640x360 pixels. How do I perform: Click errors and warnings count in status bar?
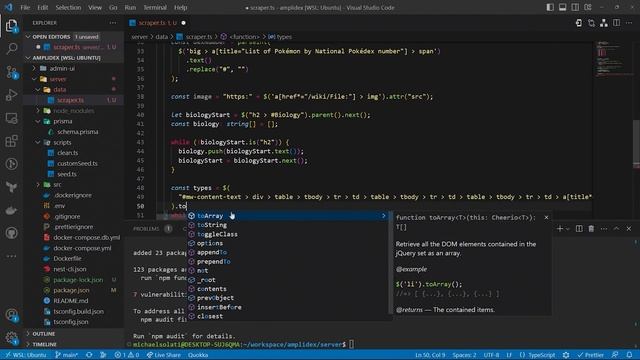tap(127, 355)
